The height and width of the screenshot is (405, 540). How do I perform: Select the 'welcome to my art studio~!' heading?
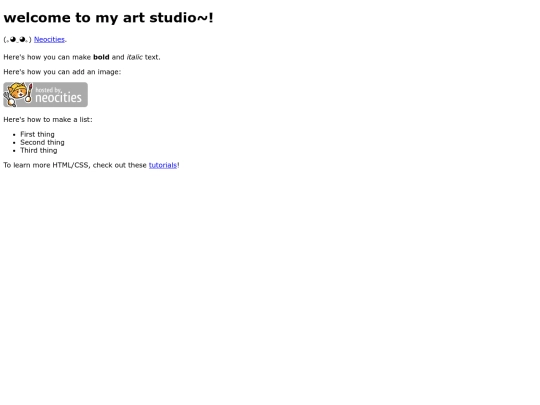(x=108, y=18)
